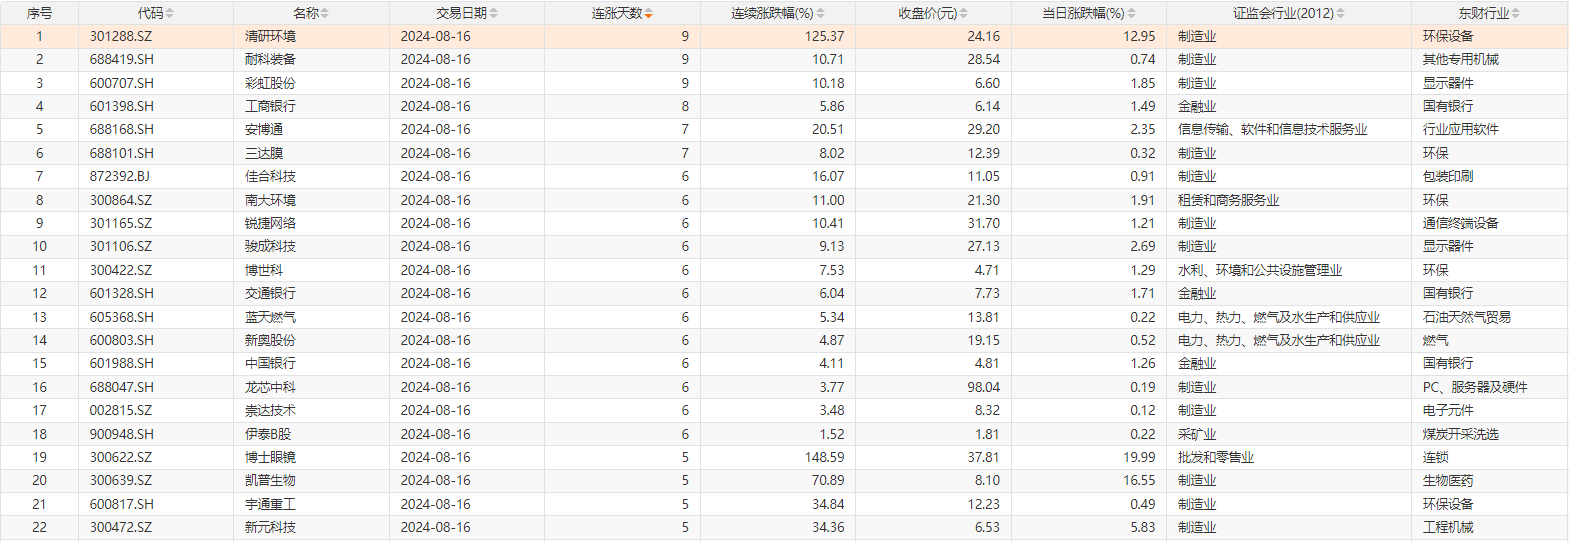This screenshot has height=542, width=1569.
Task: Click cumulative change value 148.59
Action: pos(824,457)
